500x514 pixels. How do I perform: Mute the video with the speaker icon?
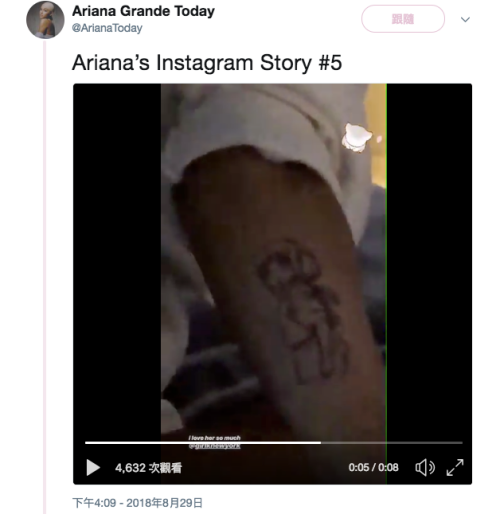pyautogui.click(x=425, y=467)
